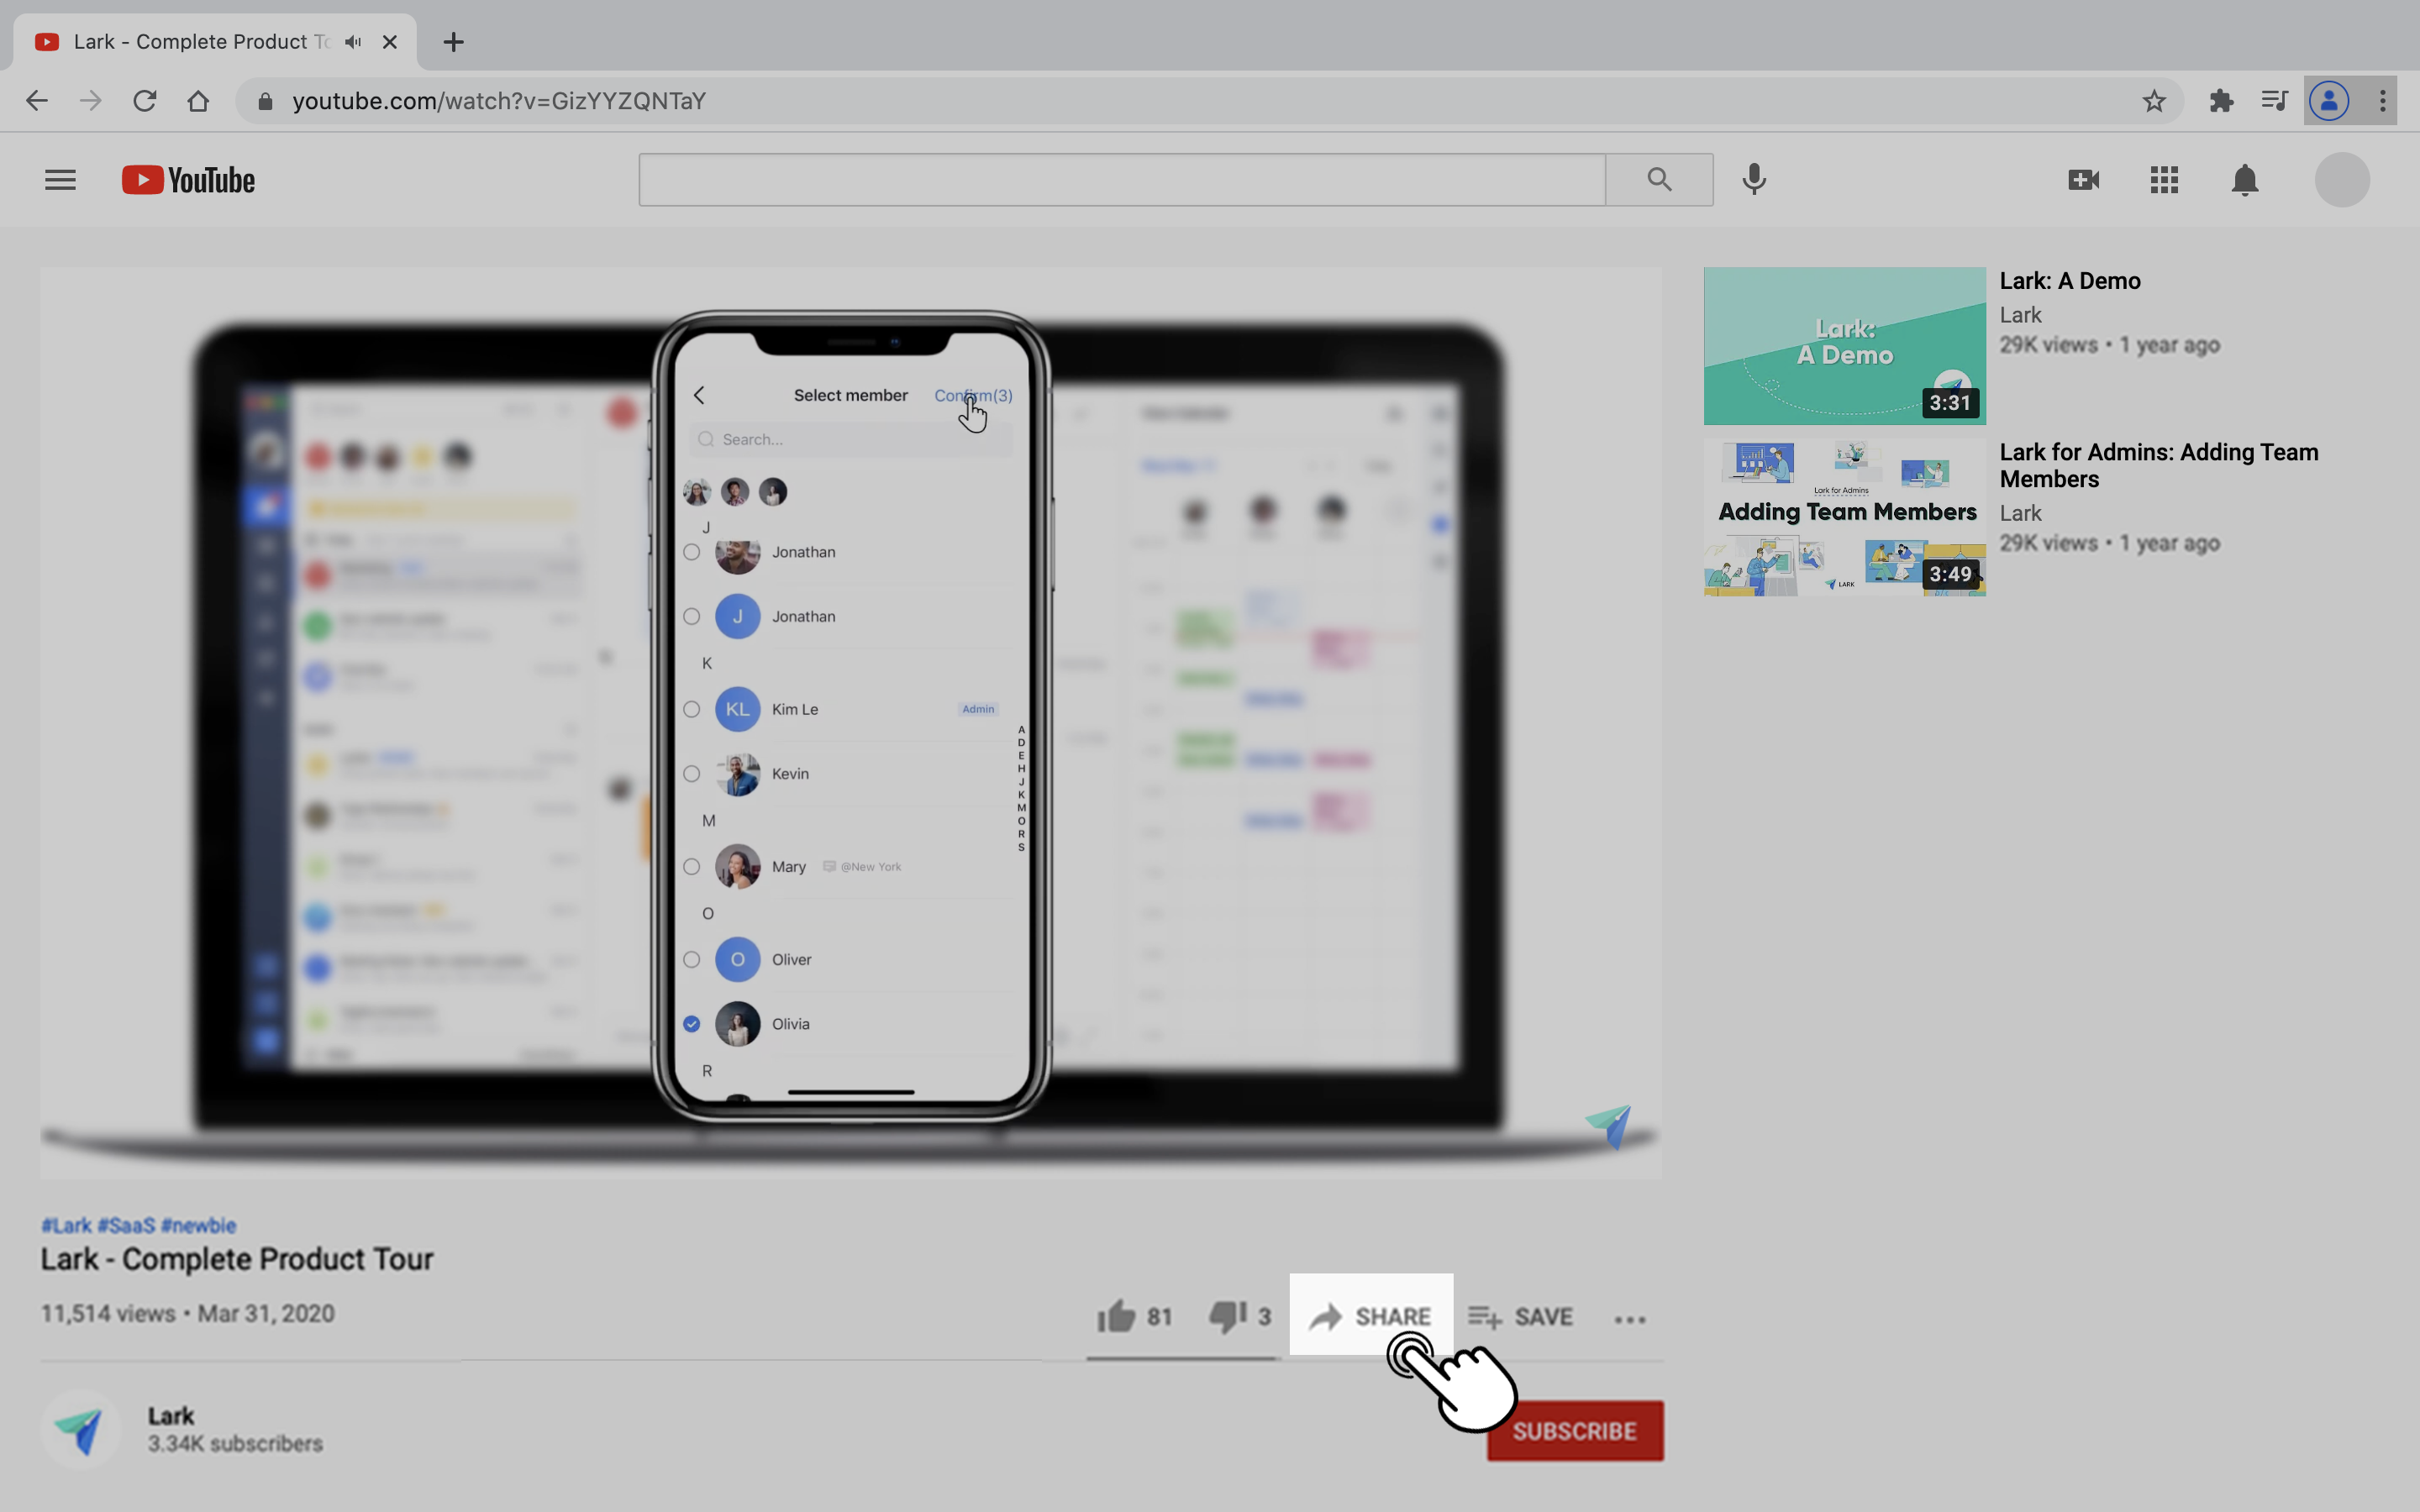The height and width of the screenshot is (1512, 2420).
Task: Toggle the Oliver member radio button
Action: click(x=690, y=958)
